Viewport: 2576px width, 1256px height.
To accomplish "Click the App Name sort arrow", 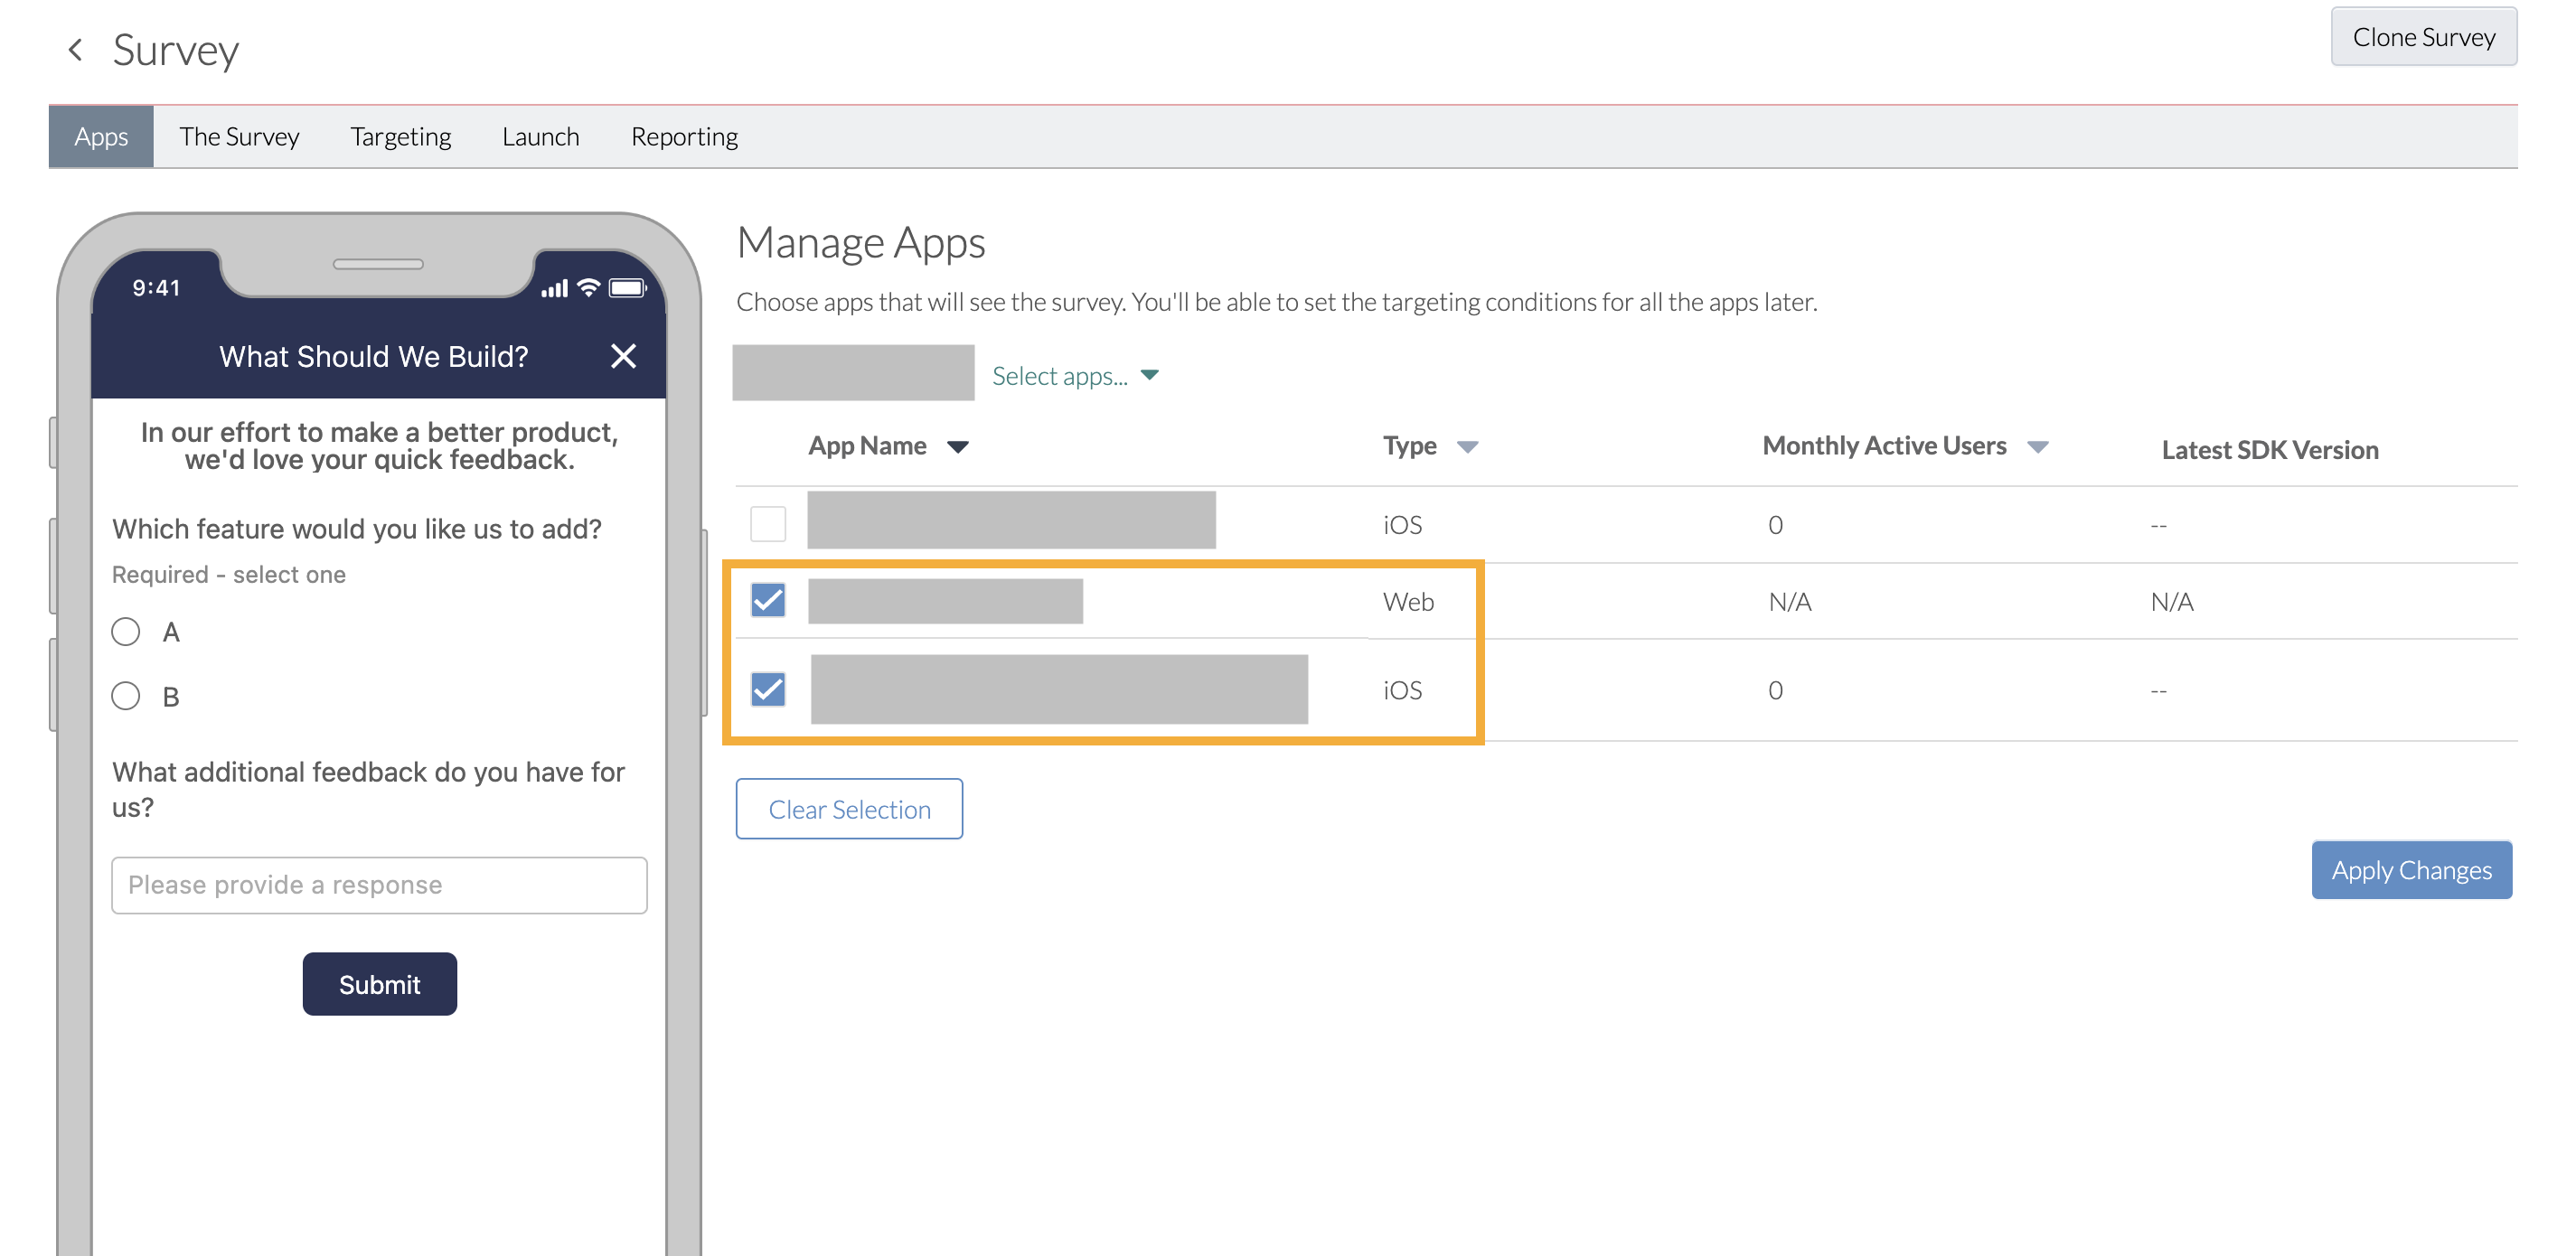I will 957,447.
